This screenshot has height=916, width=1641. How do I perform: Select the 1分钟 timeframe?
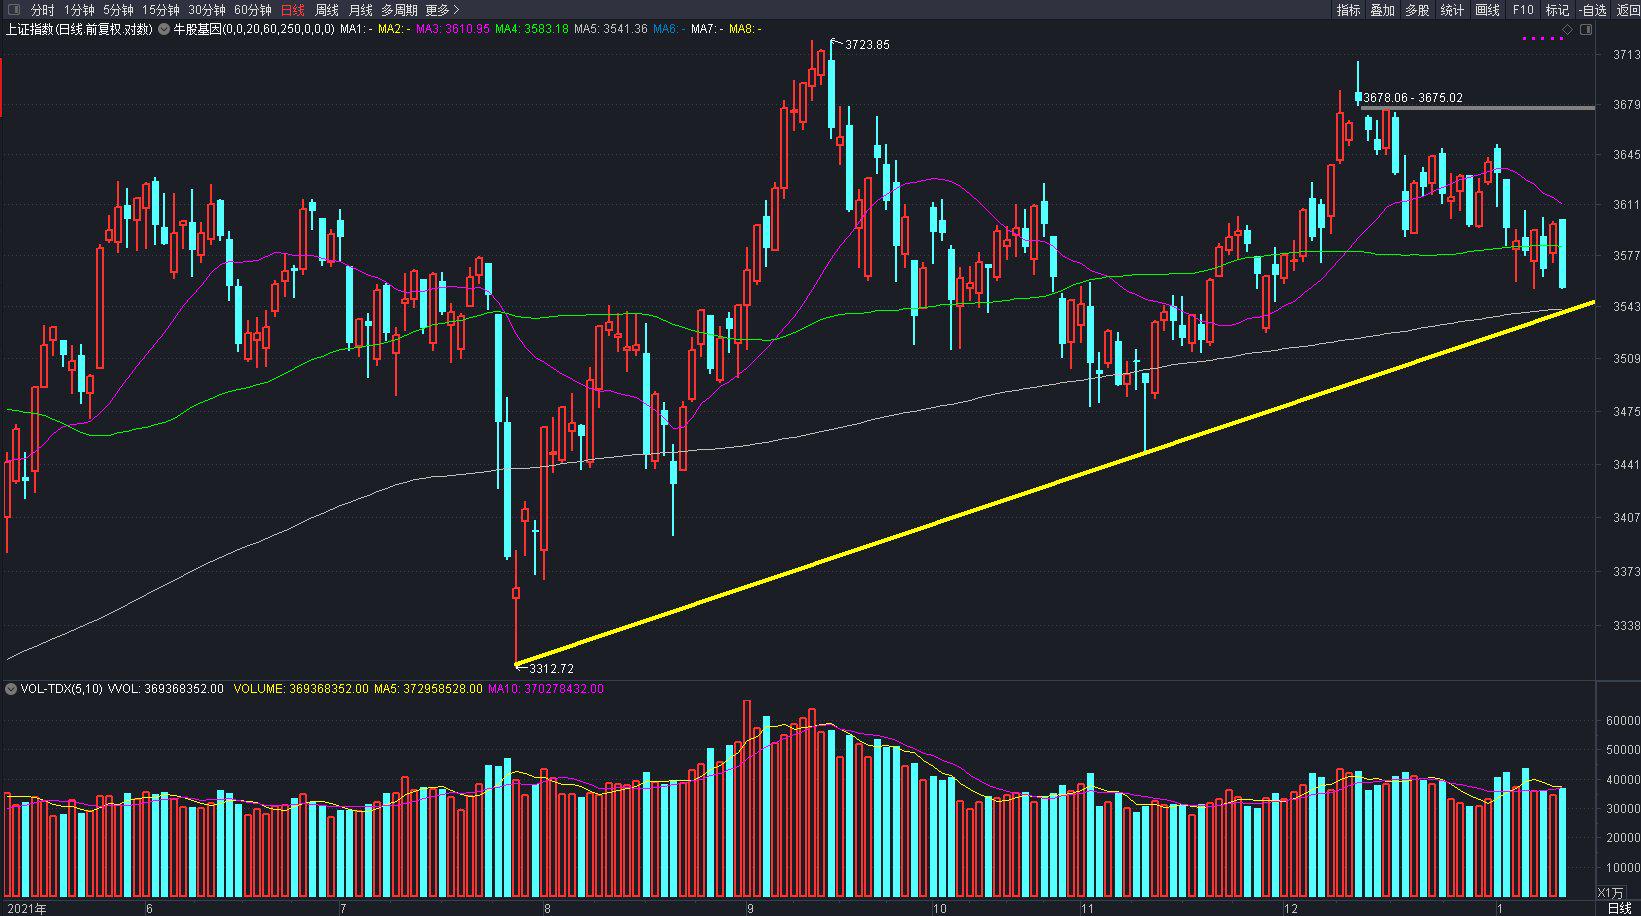(x=79, y=10)
